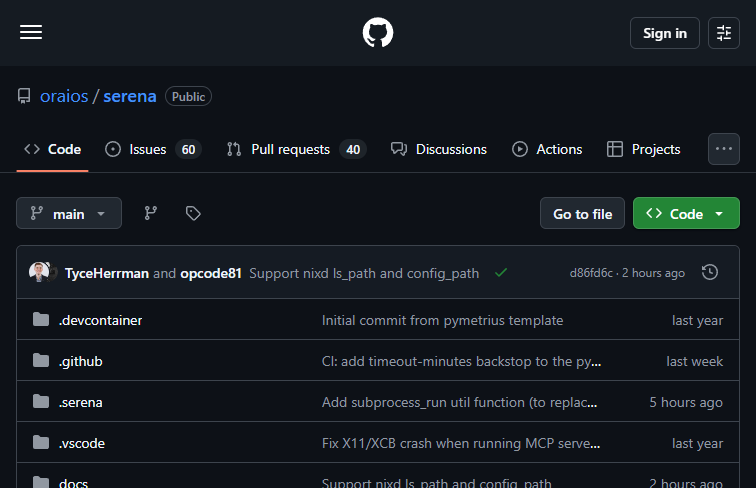Switch to the Projects tab

pos(643,149)
